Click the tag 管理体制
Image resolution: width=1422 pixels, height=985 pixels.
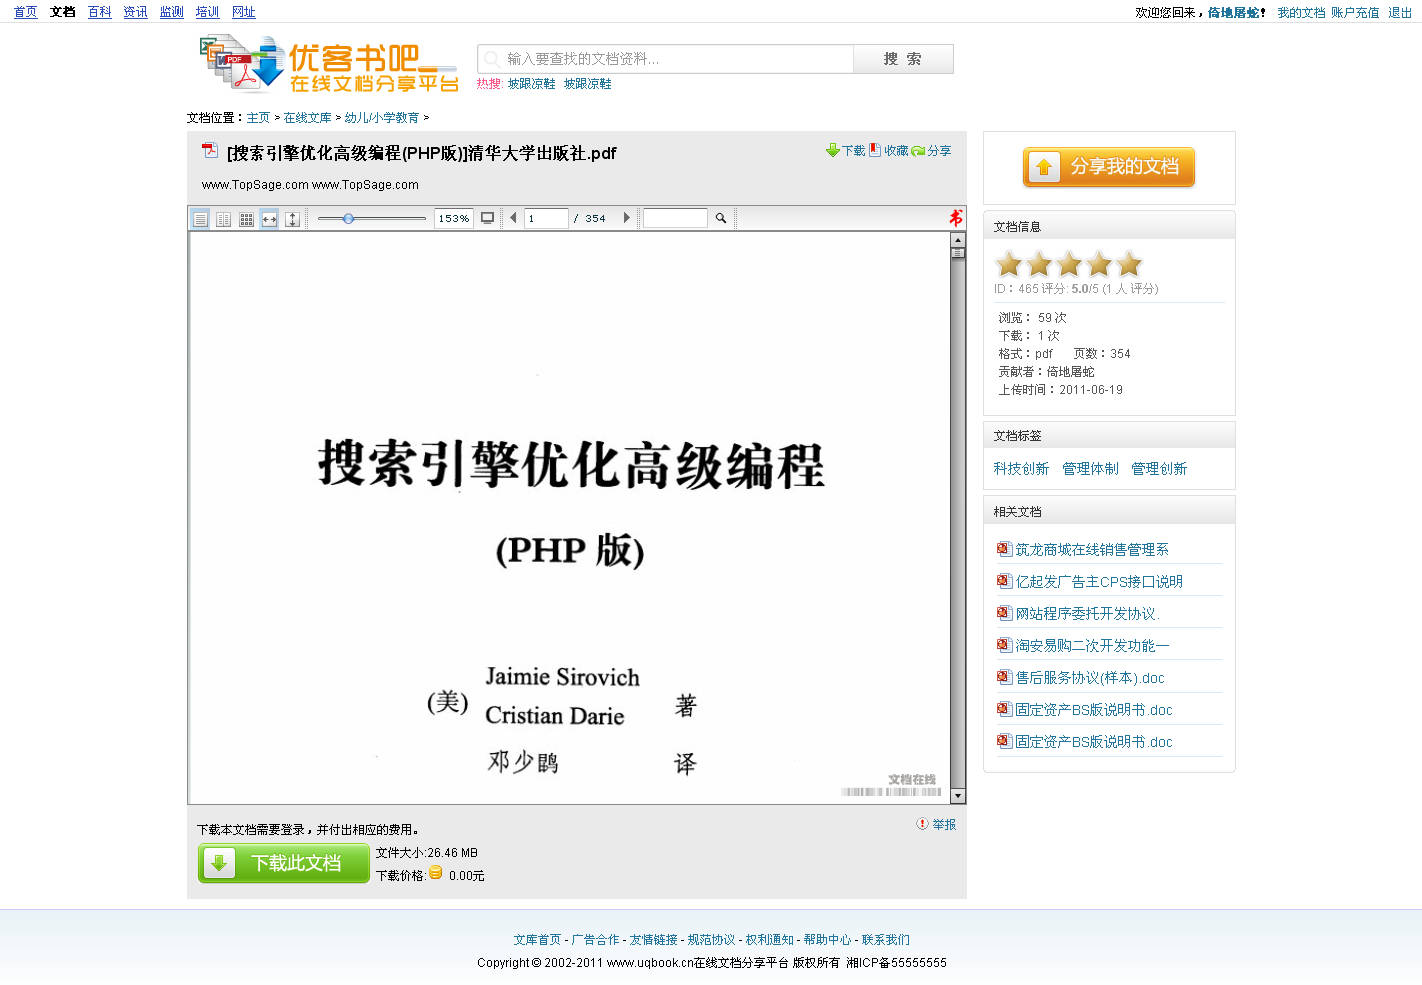tap(1090, 469)
